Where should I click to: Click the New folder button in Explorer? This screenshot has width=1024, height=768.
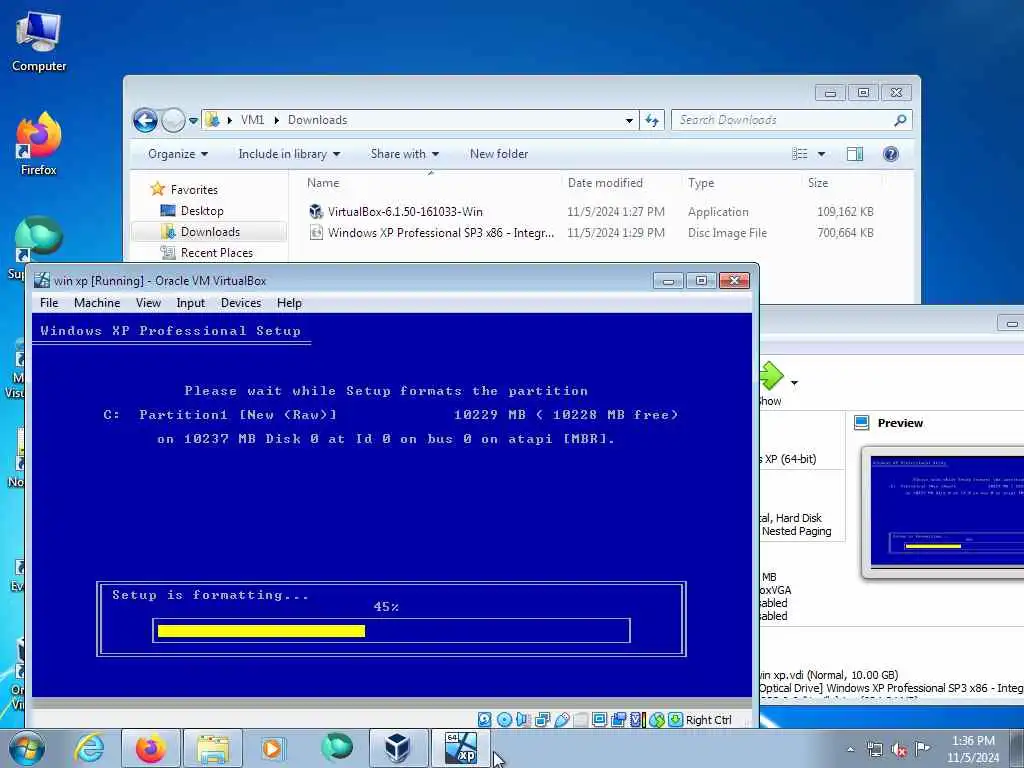coord(499,154)
